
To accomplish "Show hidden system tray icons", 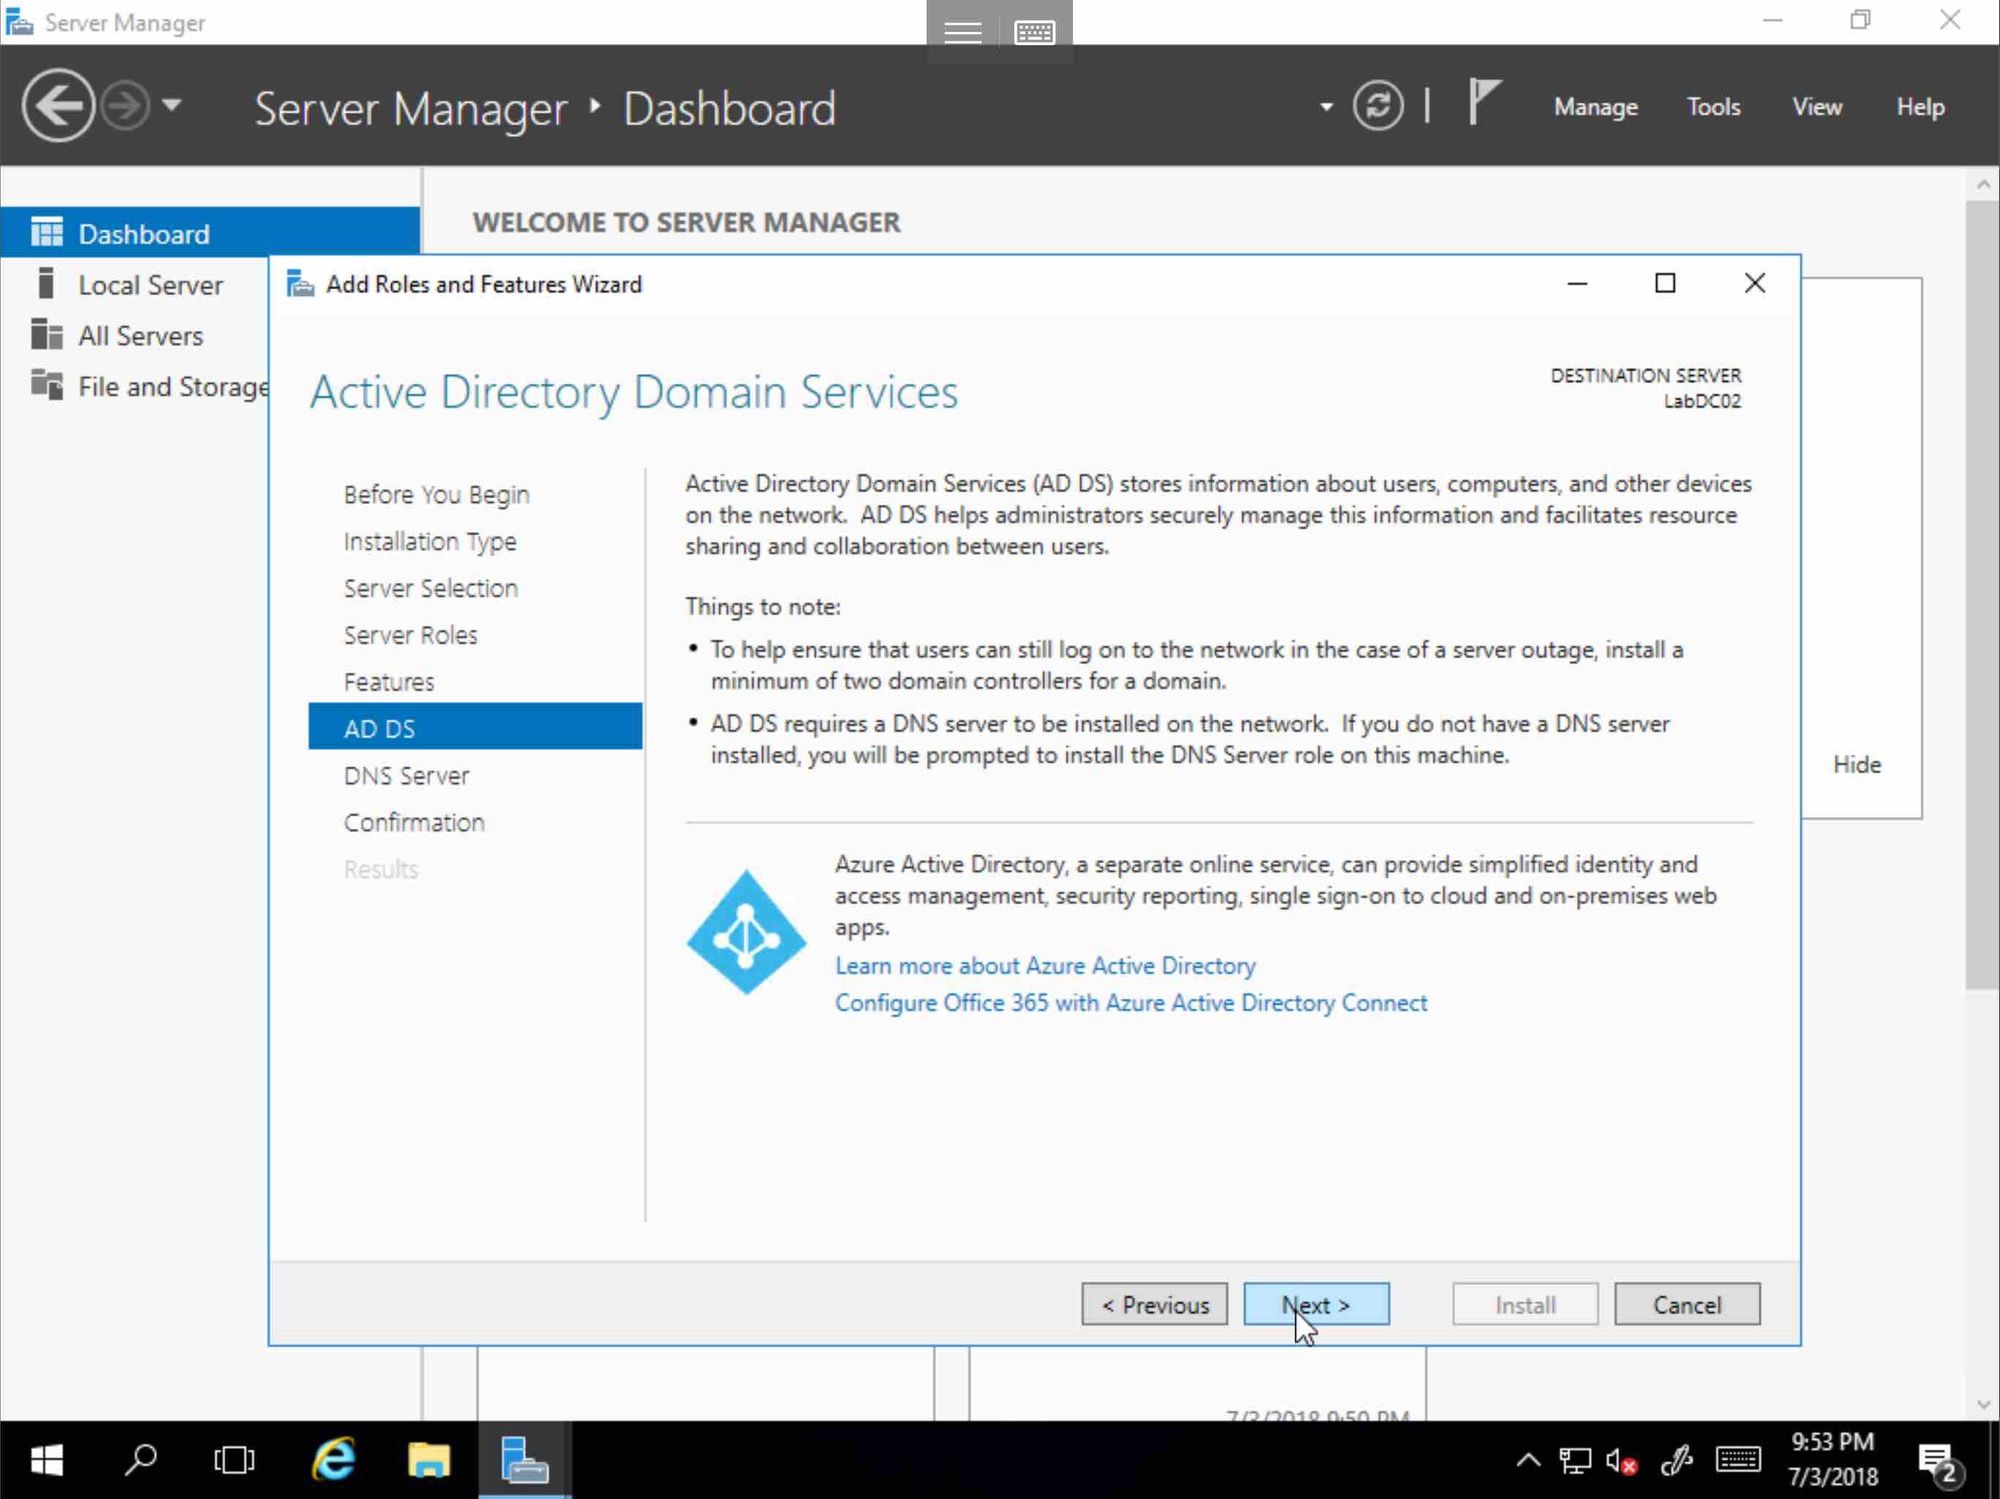I will 1528,1461.
